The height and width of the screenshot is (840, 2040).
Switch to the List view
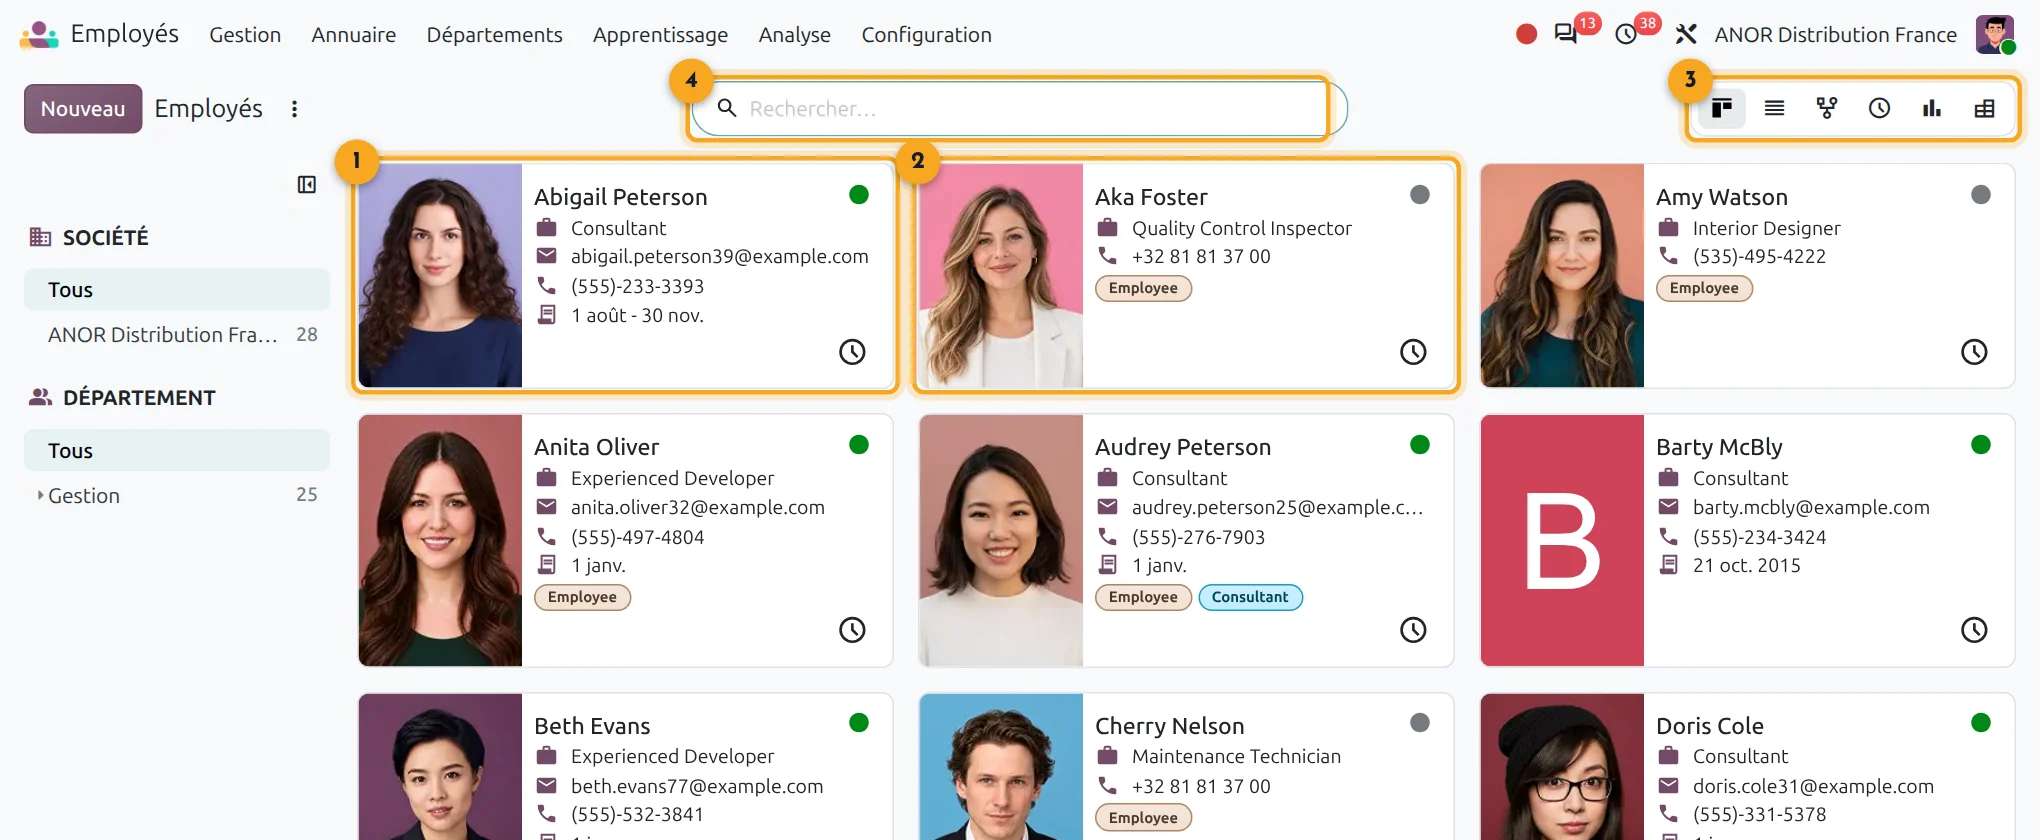click(1774, 108)
